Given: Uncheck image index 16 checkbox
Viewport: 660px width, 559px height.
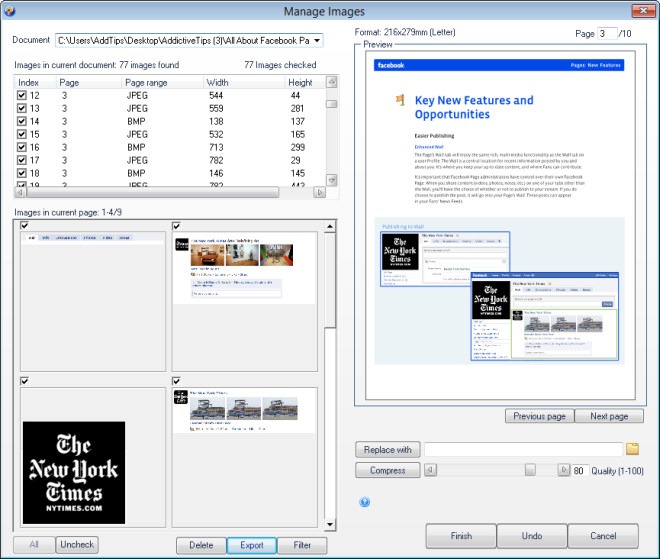Looking at the screenshot, I should [22, 147].
